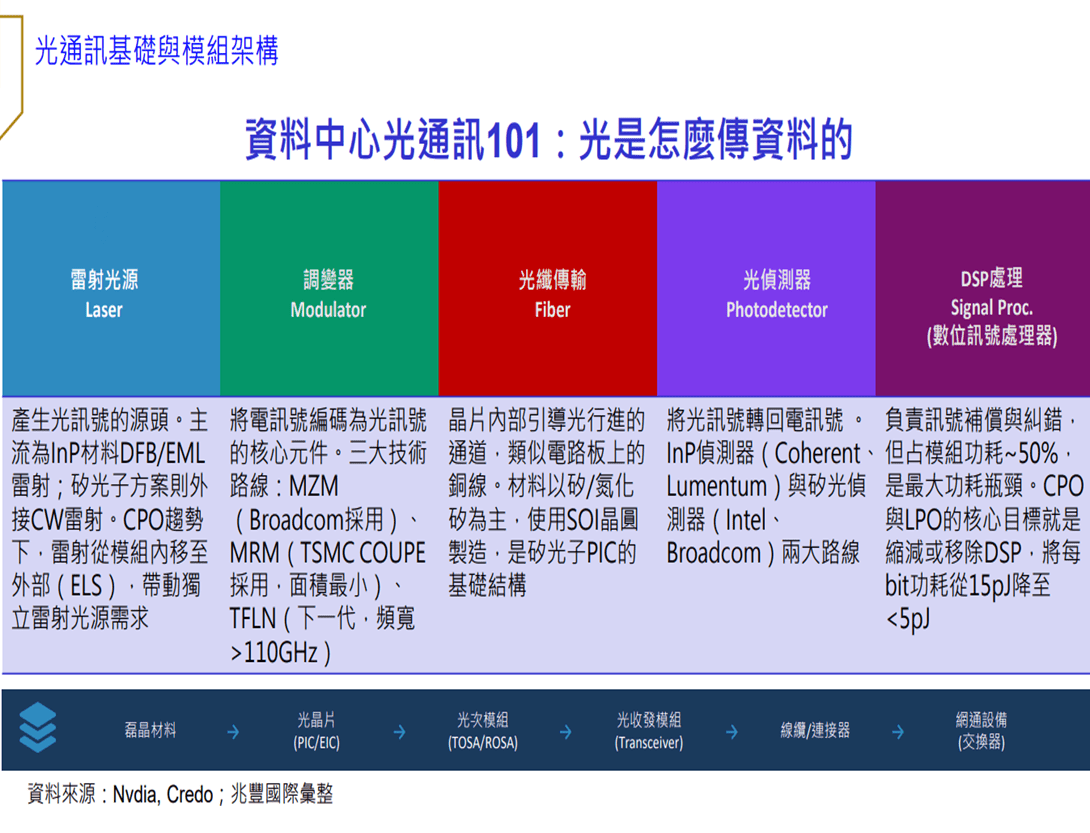Screen dimensions: 1090x833
Task: Select the blue 雷射光源 Laser header block
Action: [111, 289]
